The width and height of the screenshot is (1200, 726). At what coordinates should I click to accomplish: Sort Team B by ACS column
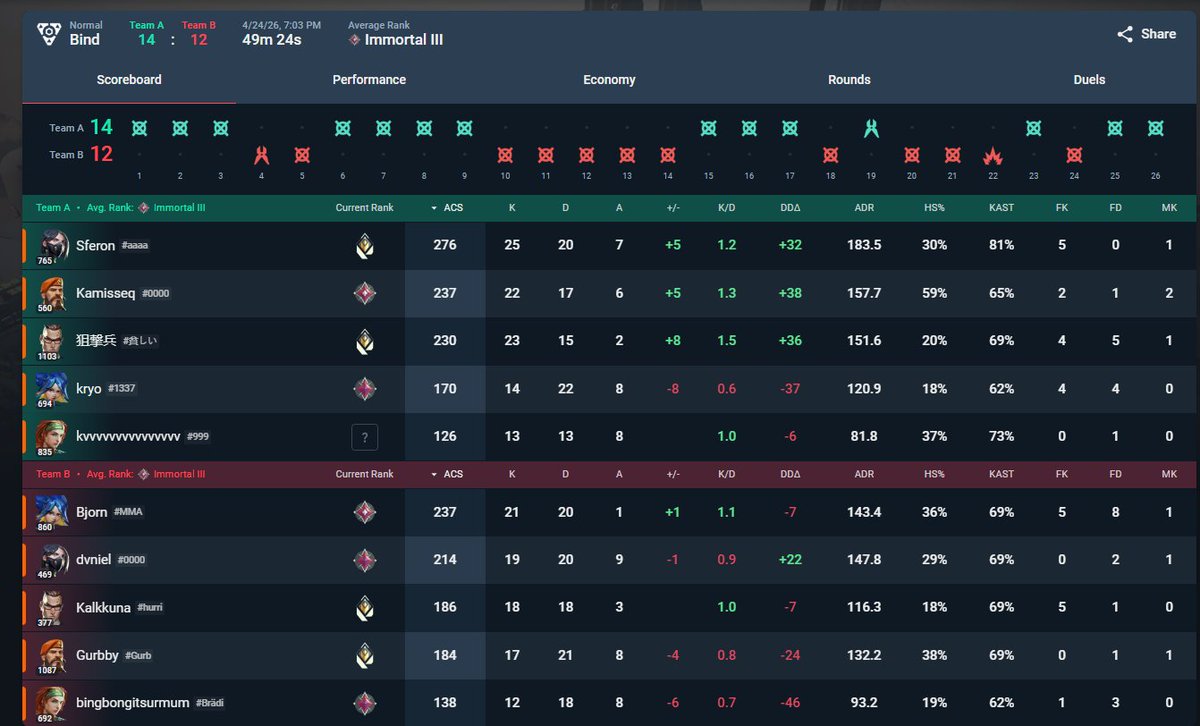445,474
